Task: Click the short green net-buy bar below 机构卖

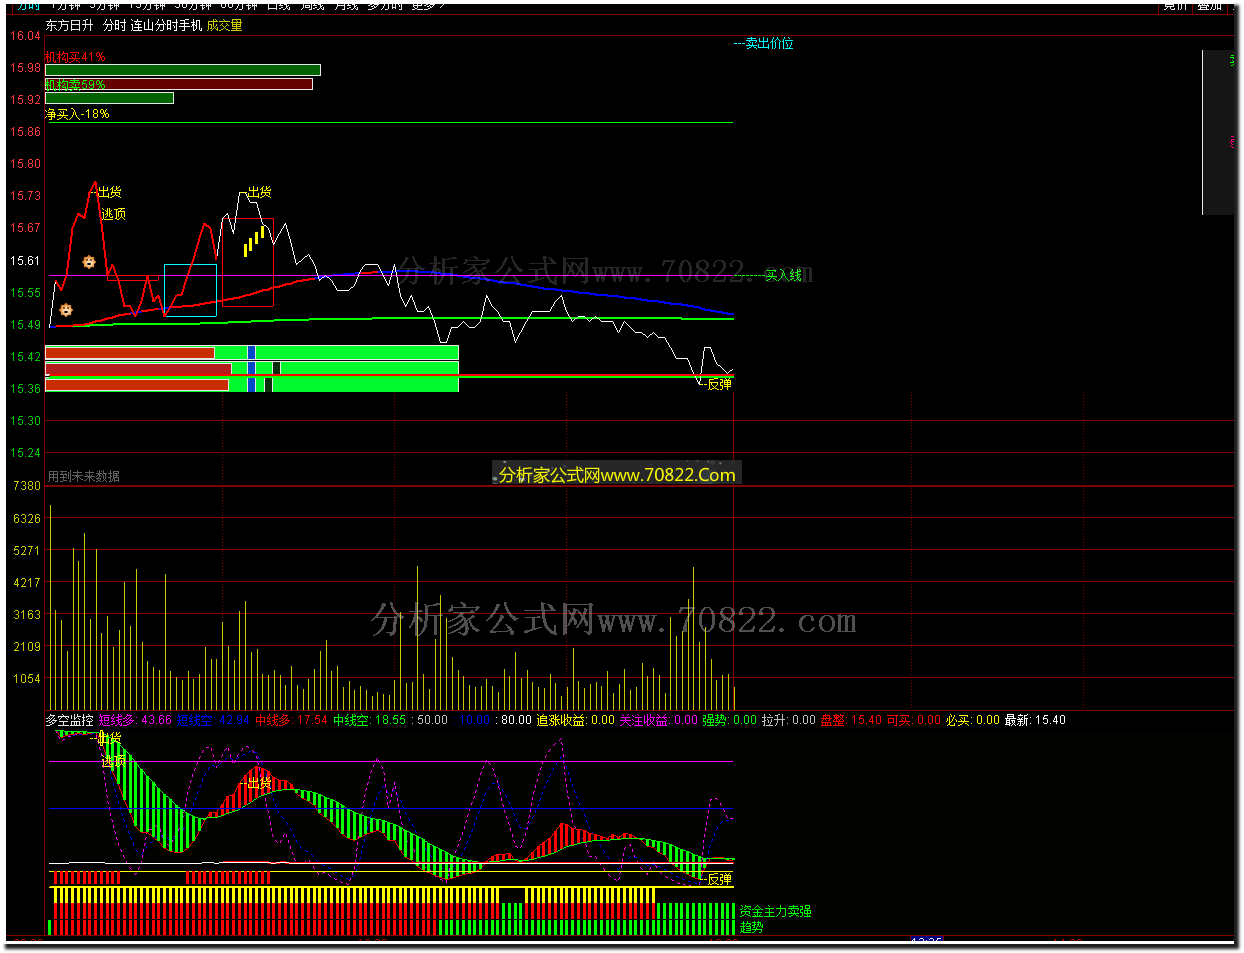Action: click(x=109, y=98)
